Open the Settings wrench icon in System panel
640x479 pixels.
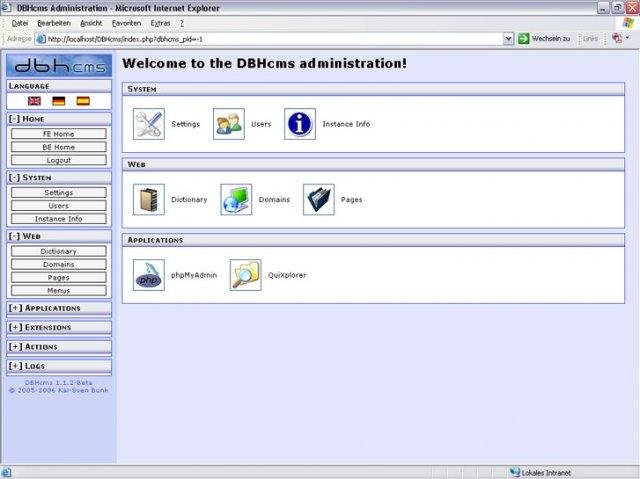pos(149,124)
